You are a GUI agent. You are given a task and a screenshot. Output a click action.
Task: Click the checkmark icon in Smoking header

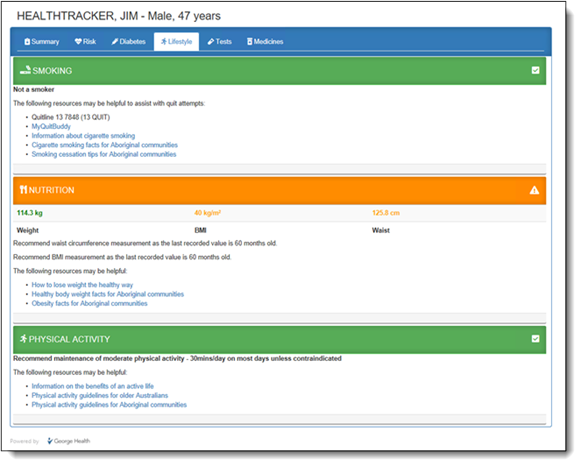click(x=535, y=70)
